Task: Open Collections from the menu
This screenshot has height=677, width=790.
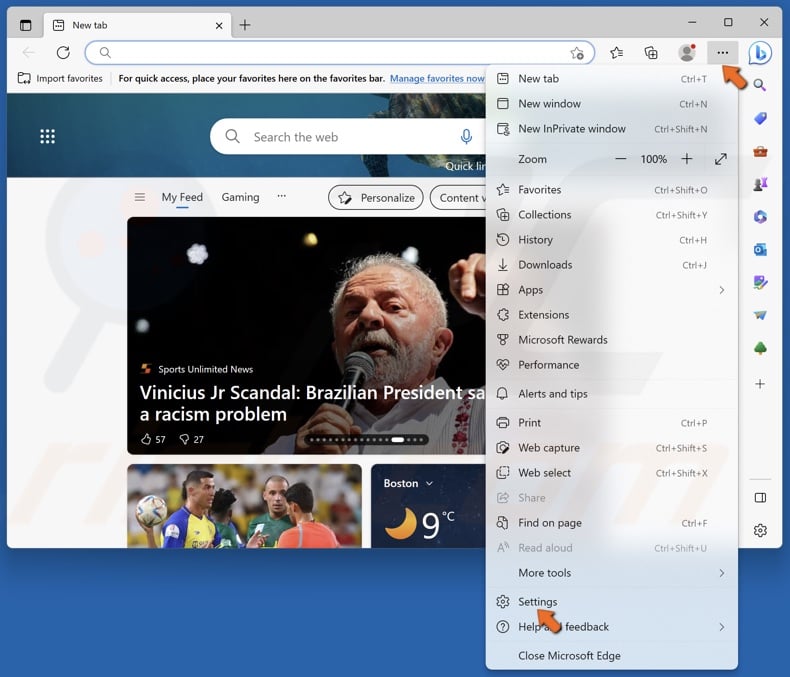Action: [x=612, y=215]
